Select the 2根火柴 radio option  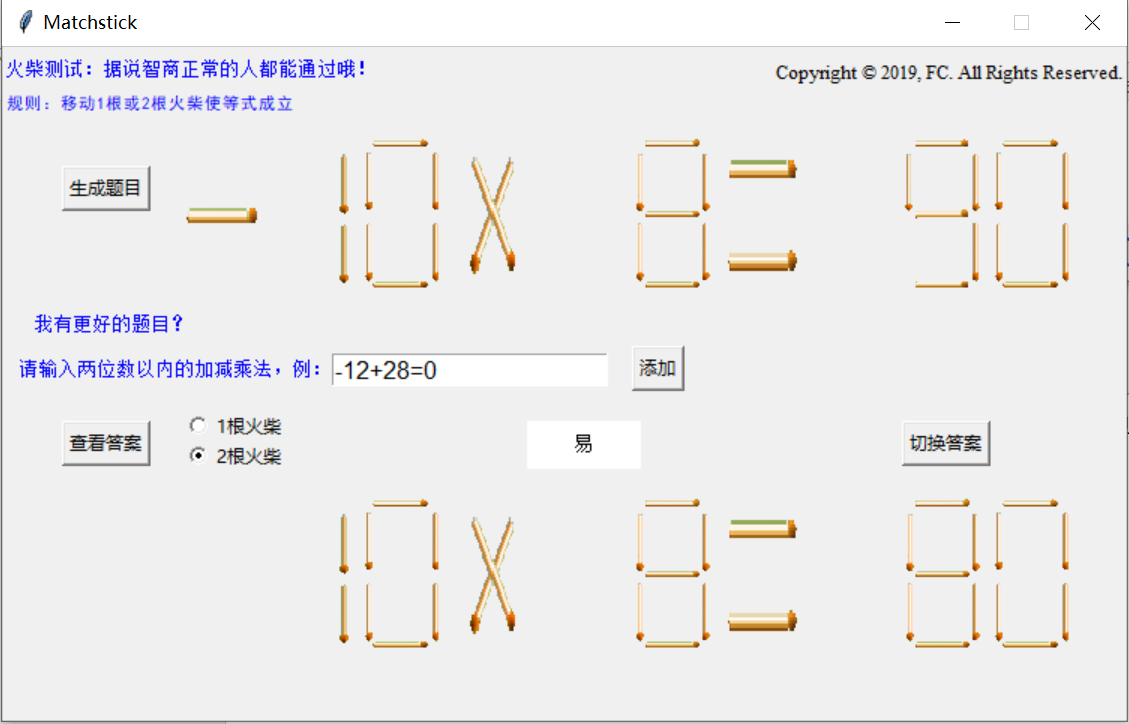point(235,456)
